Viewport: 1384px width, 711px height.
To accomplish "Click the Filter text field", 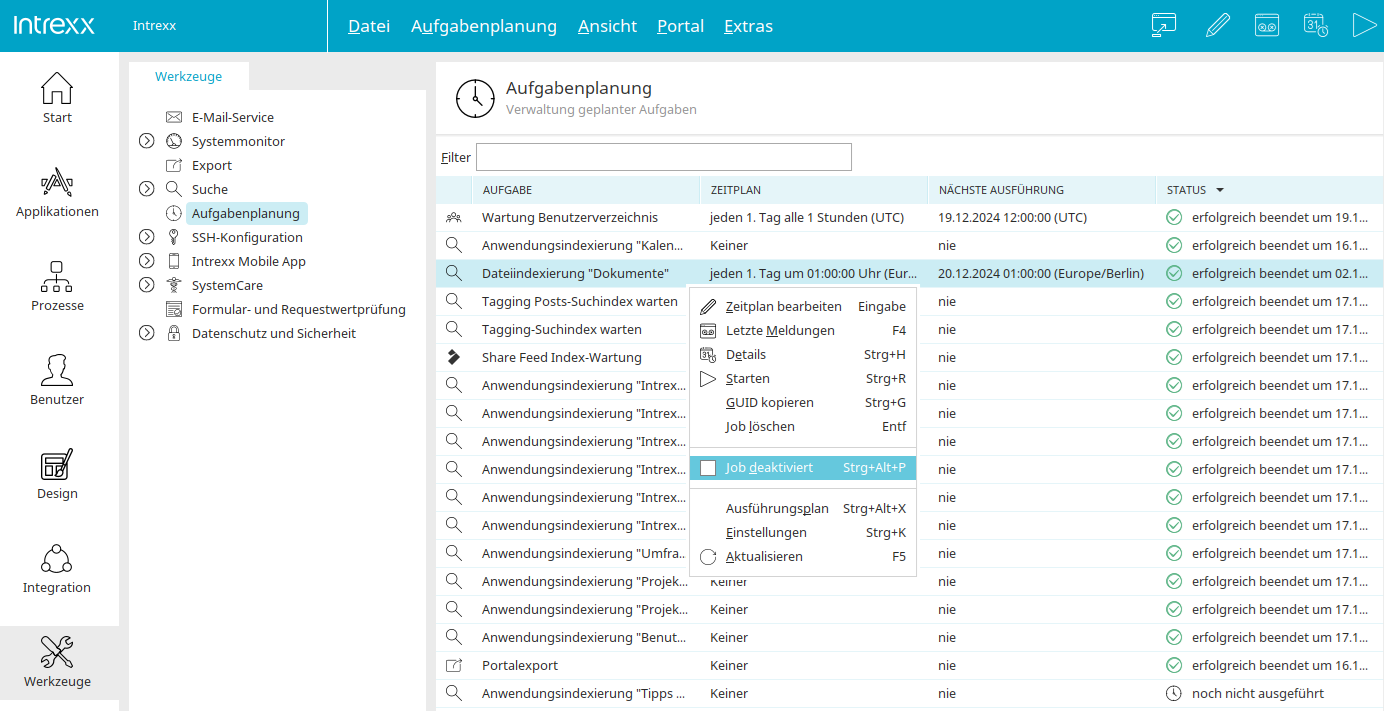I will [x=663, y=157].
